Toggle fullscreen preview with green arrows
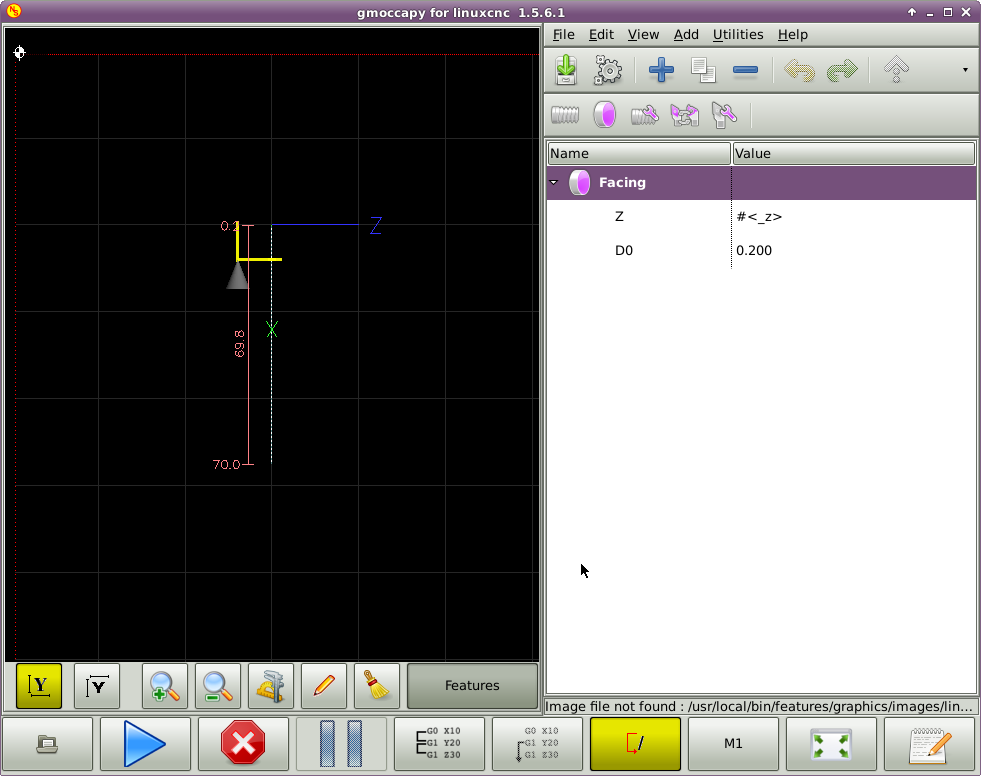981x776 pixels. coord(831,743)
